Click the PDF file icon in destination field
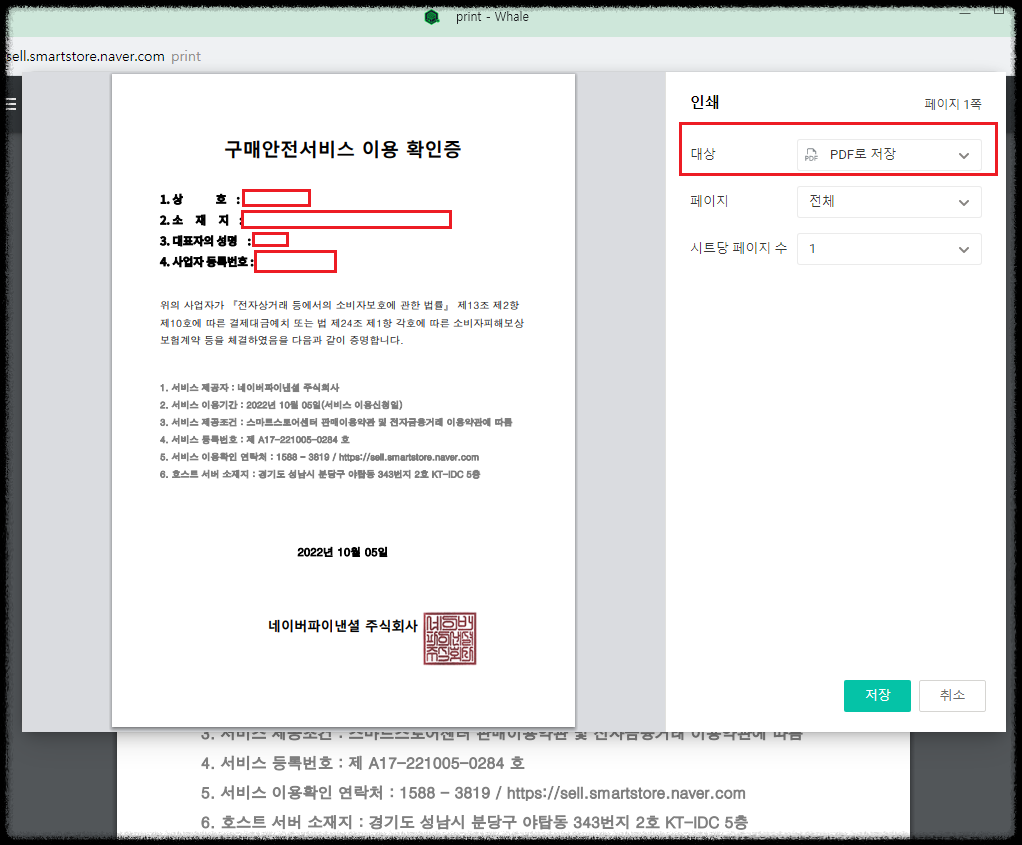 pos(811,155)
